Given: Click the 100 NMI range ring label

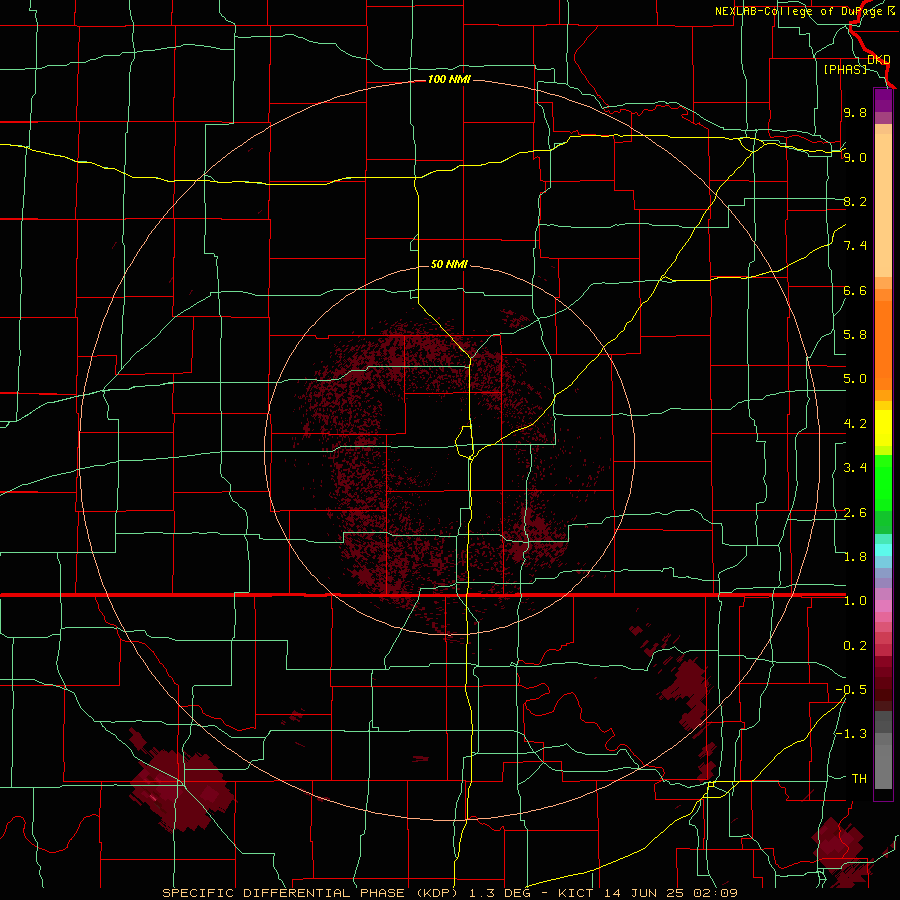Looking at the screenshot, I should [x=449, y=79].
